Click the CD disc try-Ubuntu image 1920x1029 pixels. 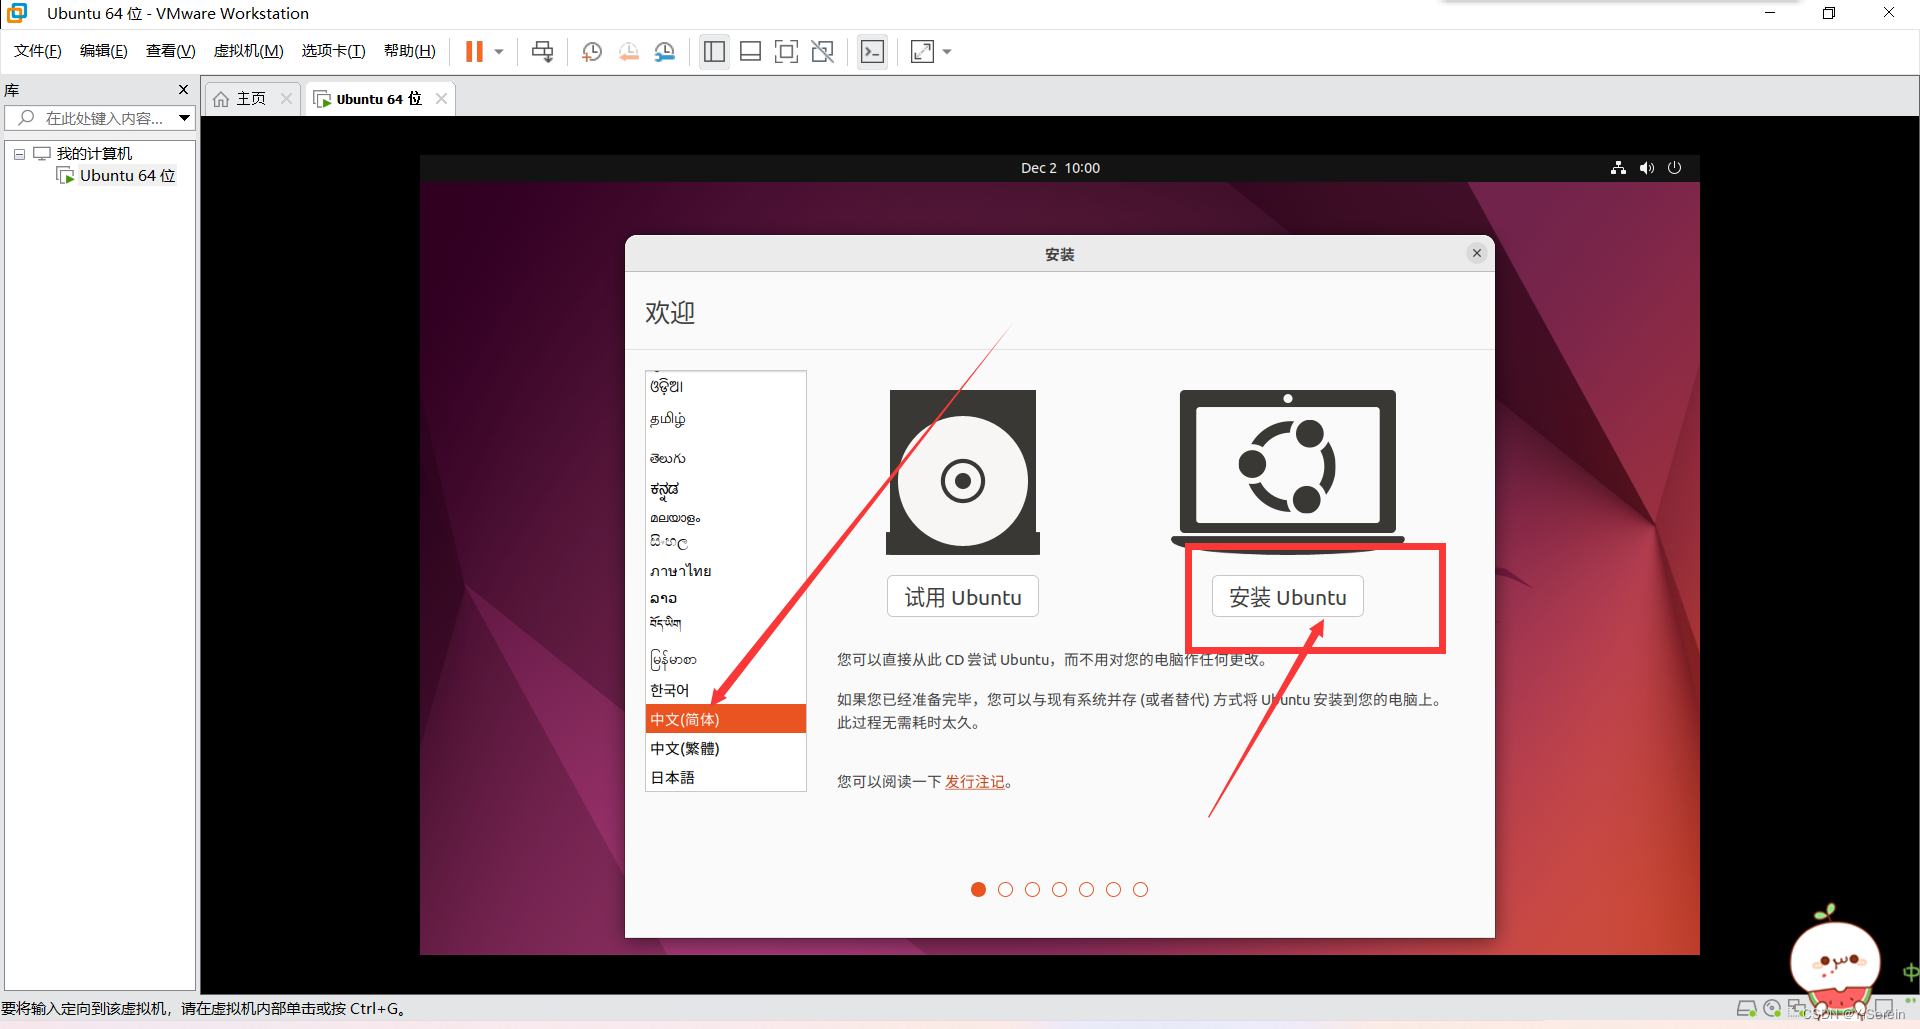(963, 472)
